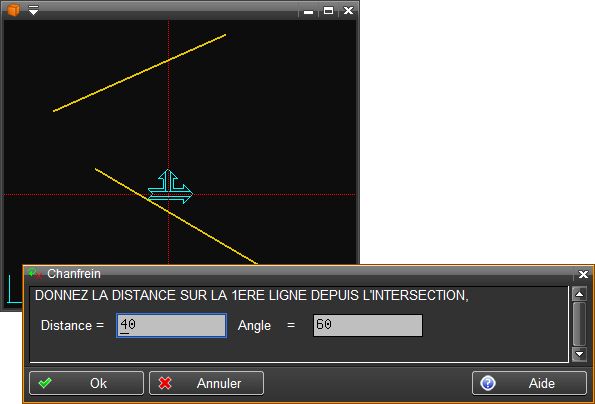Click the blue question mark icon
The width and height of the screenshot is (595, 404).
click(x=488, y=383)
